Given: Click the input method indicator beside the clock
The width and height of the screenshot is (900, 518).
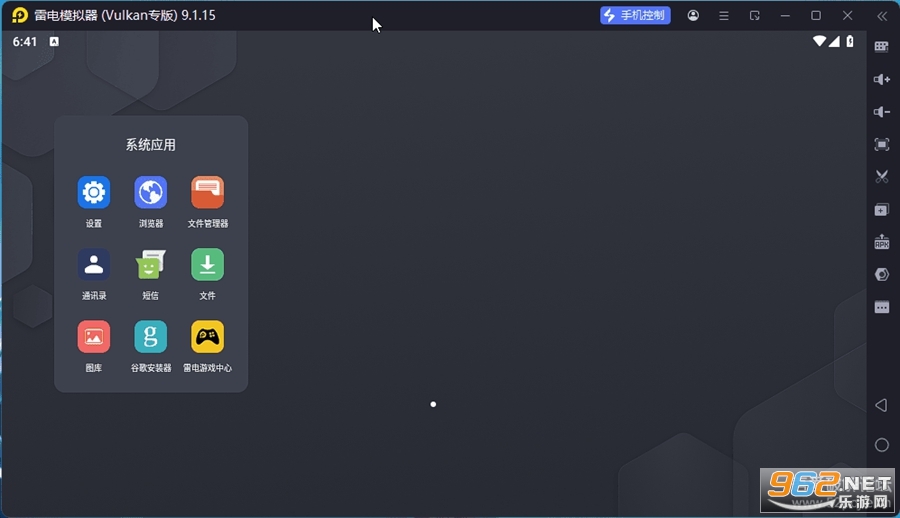Looking at the screenshot, I should 54,41.
